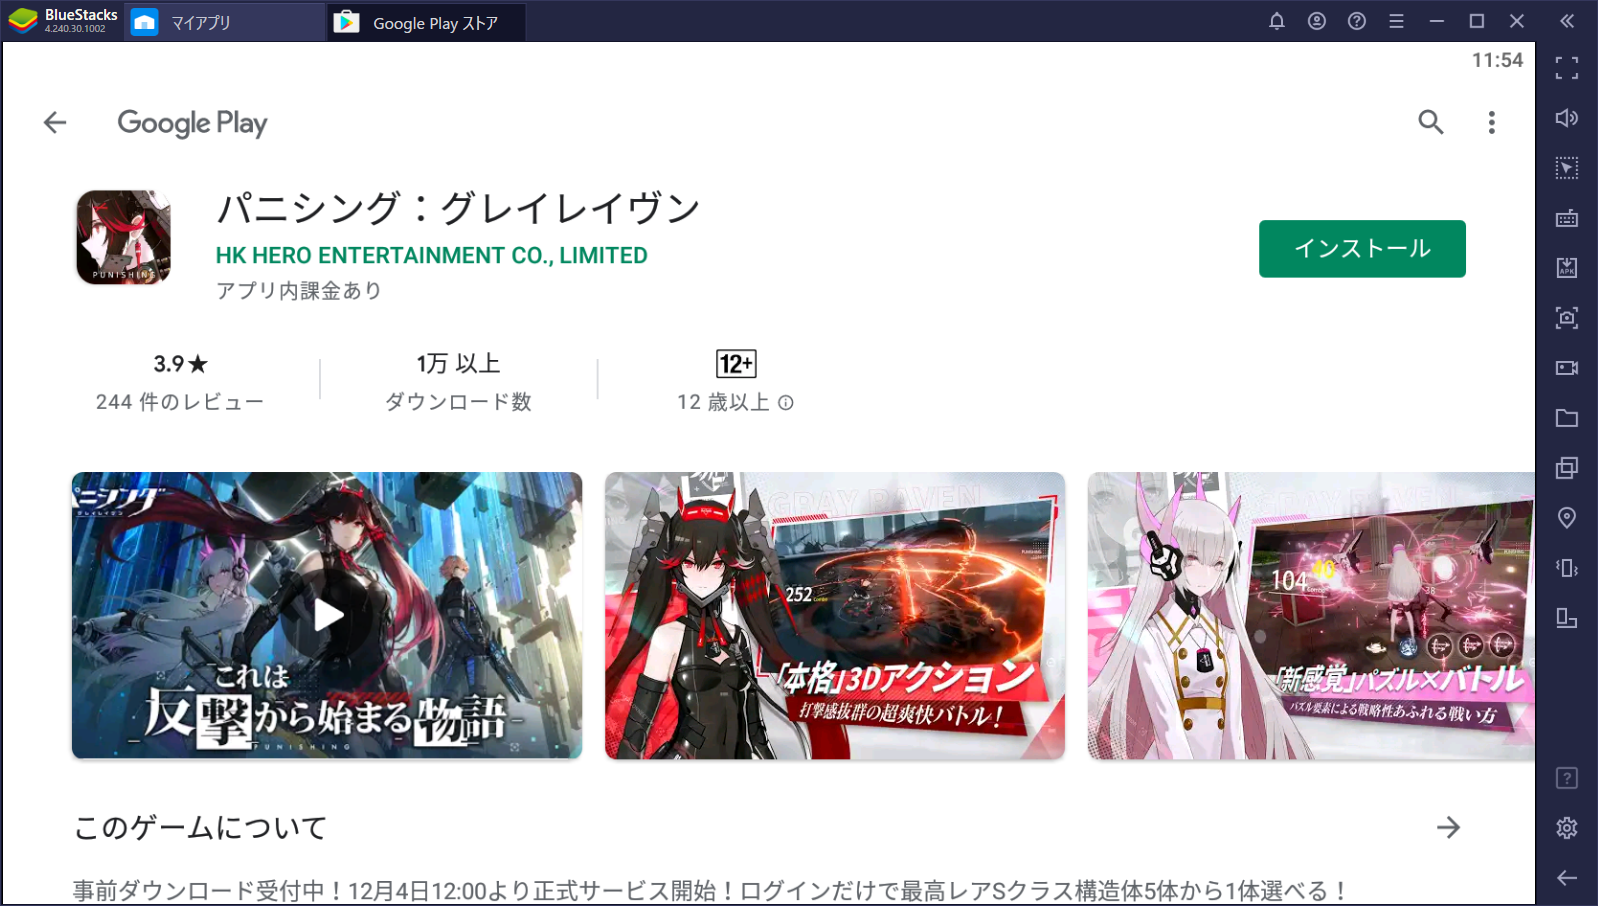
Task: Open Google Play search
Action: 1431,122
